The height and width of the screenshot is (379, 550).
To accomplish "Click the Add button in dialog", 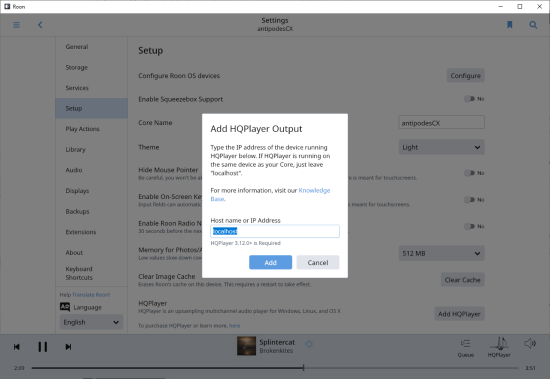I will point(270,262).
